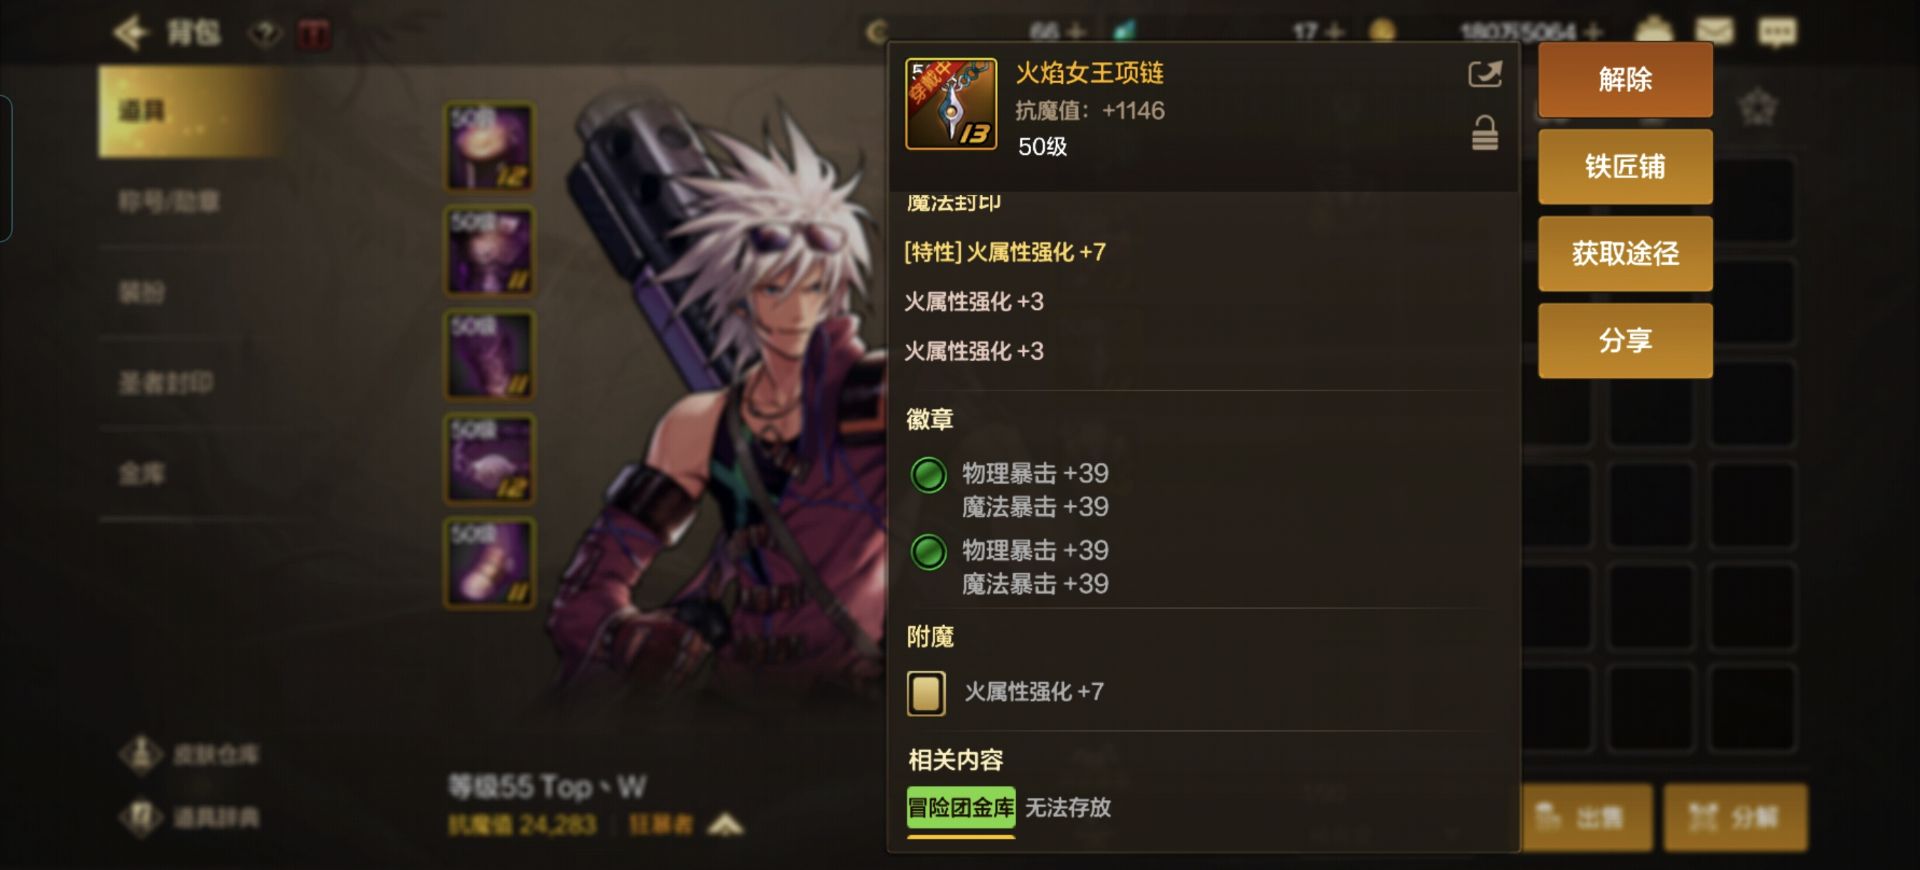1920x870 pixels.
Task: Click the 分解 disassemble button
Action: pyautogui.click(x=1735, y=817)
